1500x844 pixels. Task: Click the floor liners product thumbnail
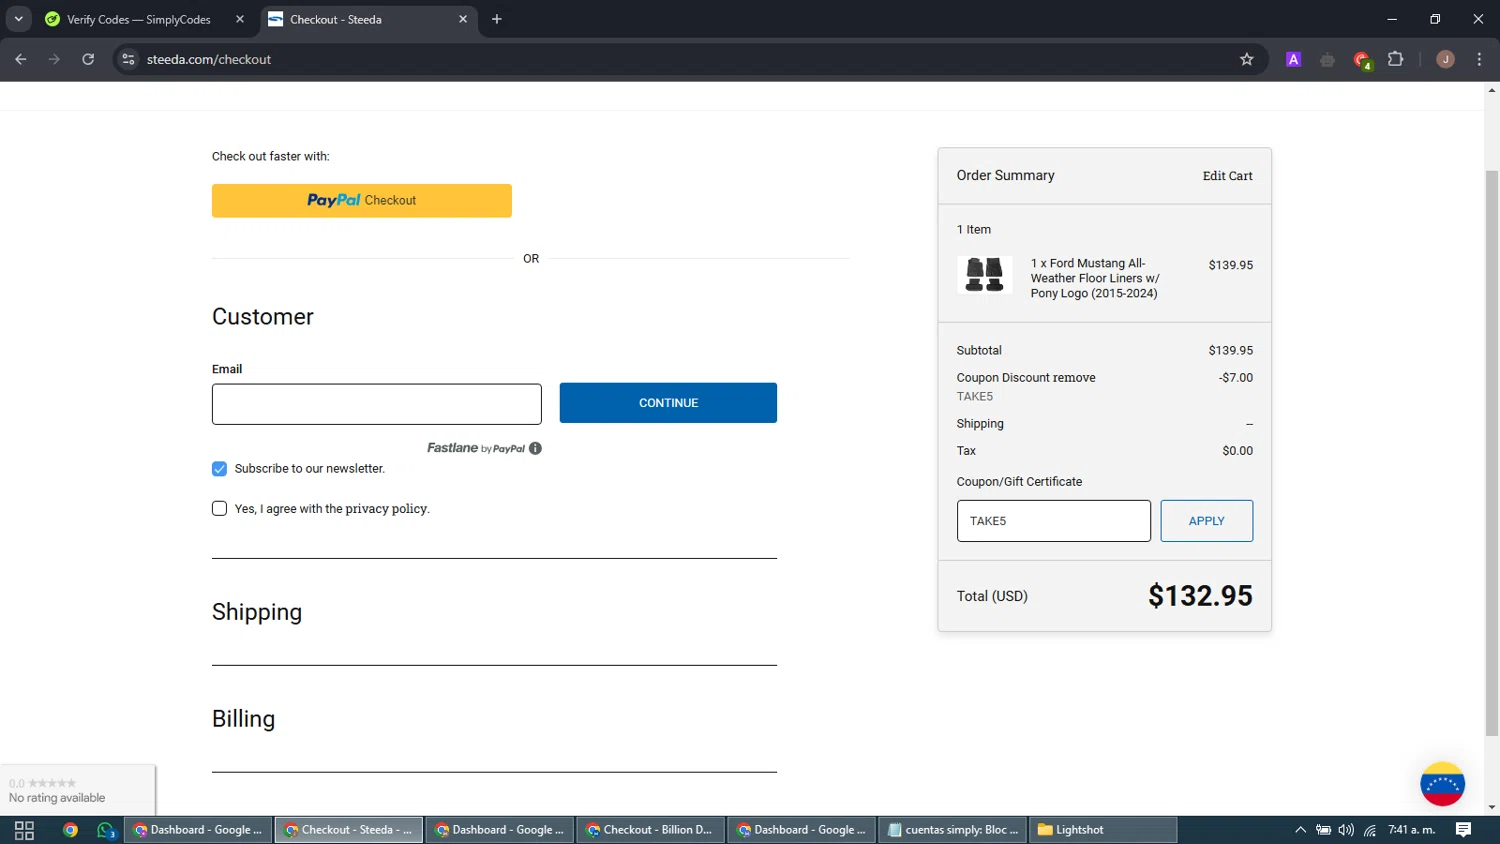984,275
